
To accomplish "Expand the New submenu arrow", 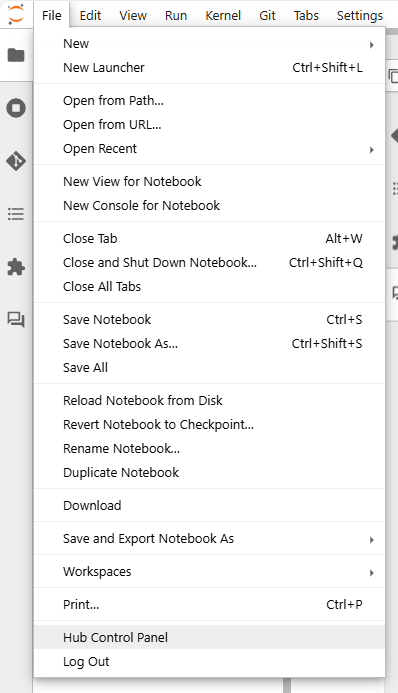I will pos(371,45).
